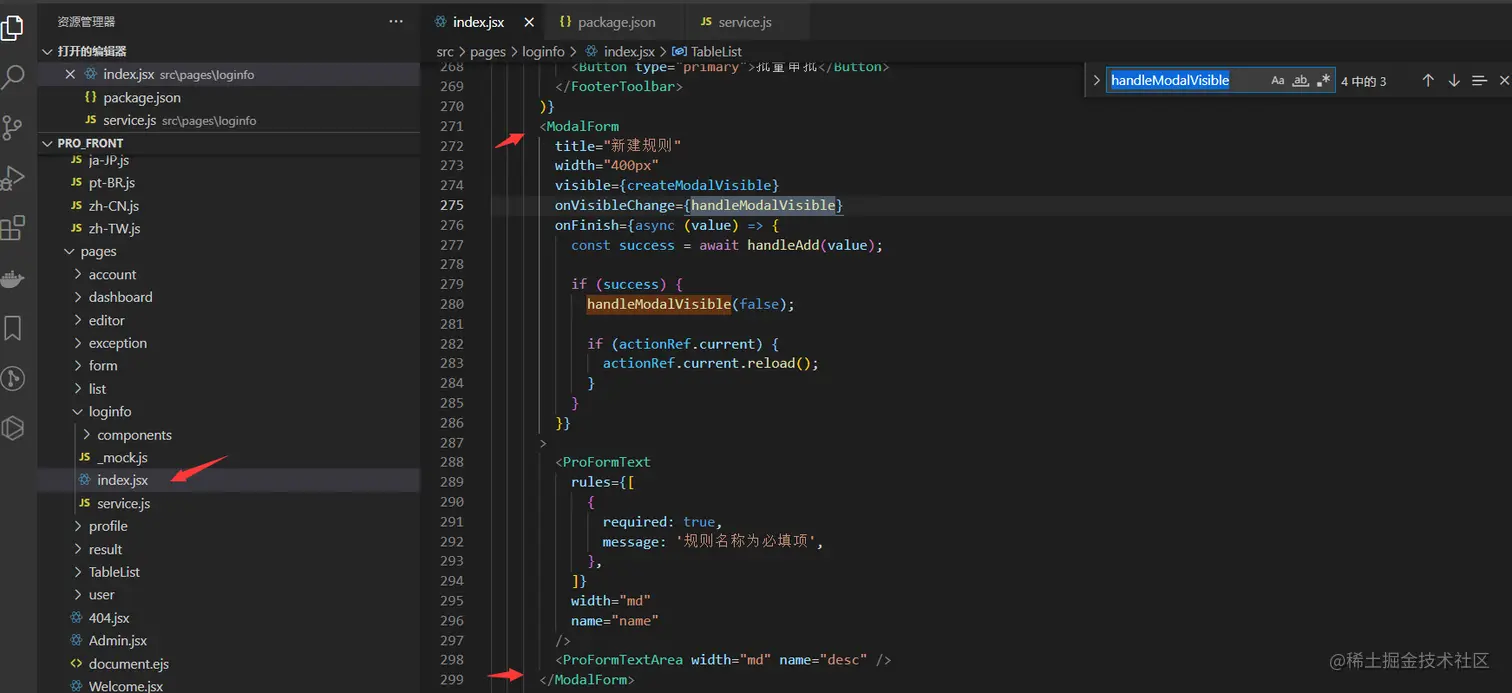Close index.jsx in the open editors list
The height and width of the screenshot is (693, 1512).
(70, 74)
